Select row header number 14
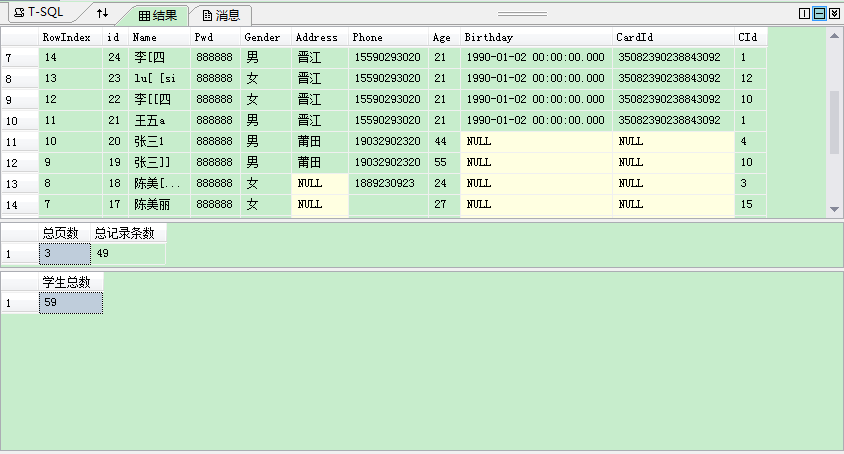The width and height of the screenshot is (844, 454). click(20, 205)
